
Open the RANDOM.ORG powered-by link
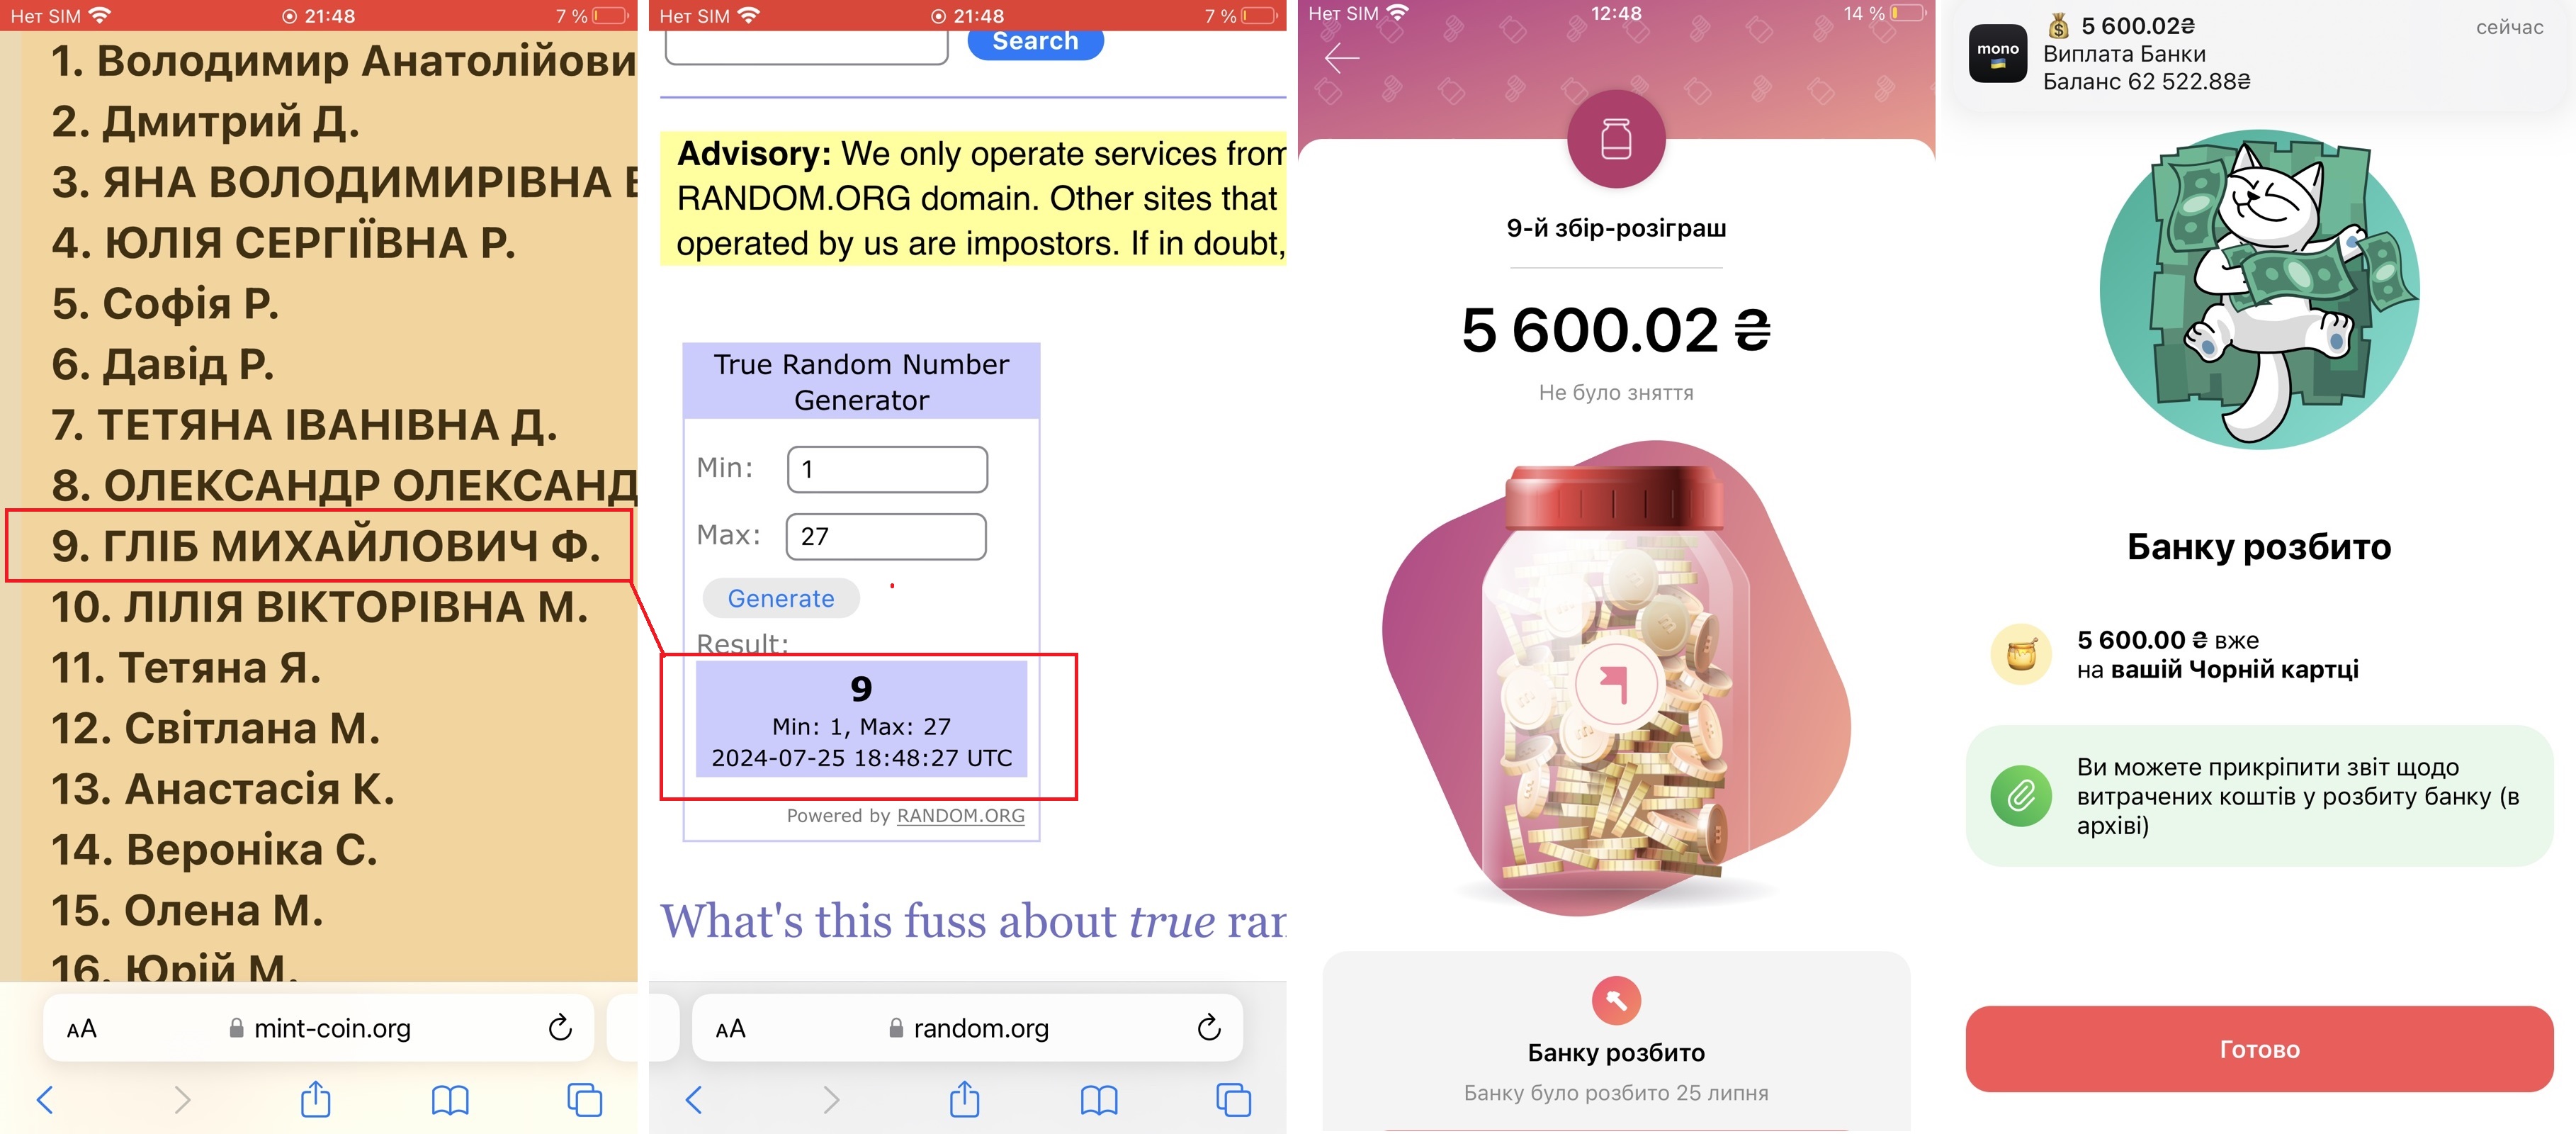pyautogui.click(x=960, y=815)
